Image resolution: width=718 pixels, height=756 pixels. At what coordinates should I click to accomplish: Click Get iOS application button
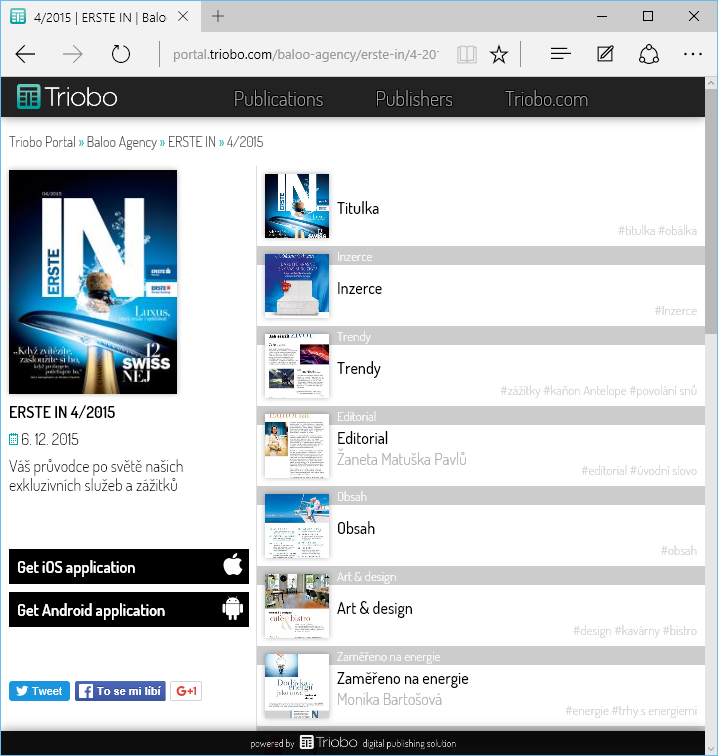coord(129,567)
